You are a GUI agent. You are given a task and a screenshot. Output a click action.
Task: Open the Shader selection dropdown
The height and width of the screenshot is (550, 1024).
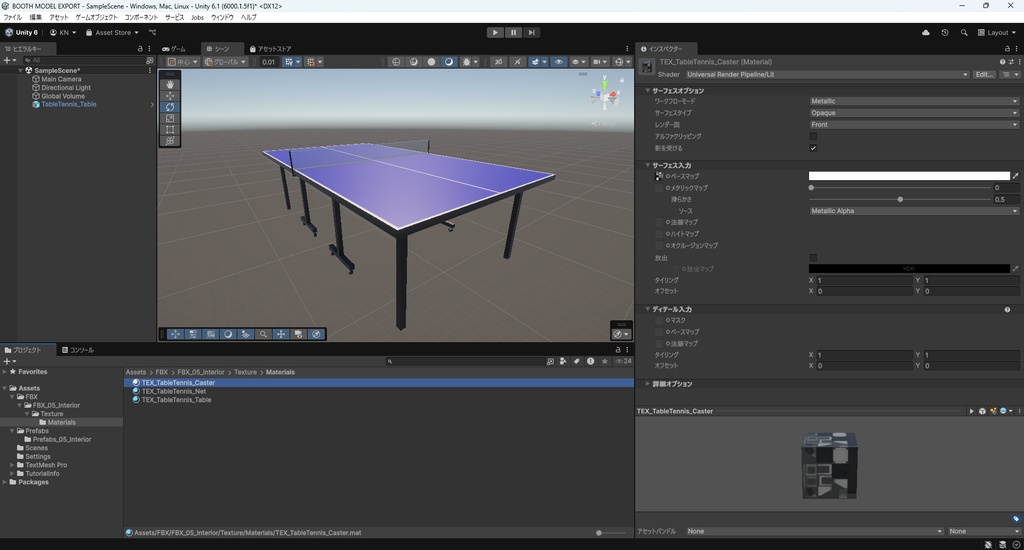[826, 74]
